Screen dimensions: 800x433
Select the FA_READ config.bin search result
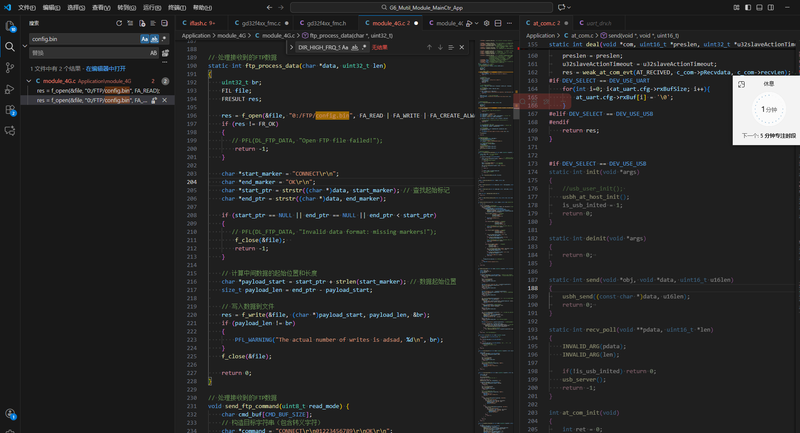point(97,90)
